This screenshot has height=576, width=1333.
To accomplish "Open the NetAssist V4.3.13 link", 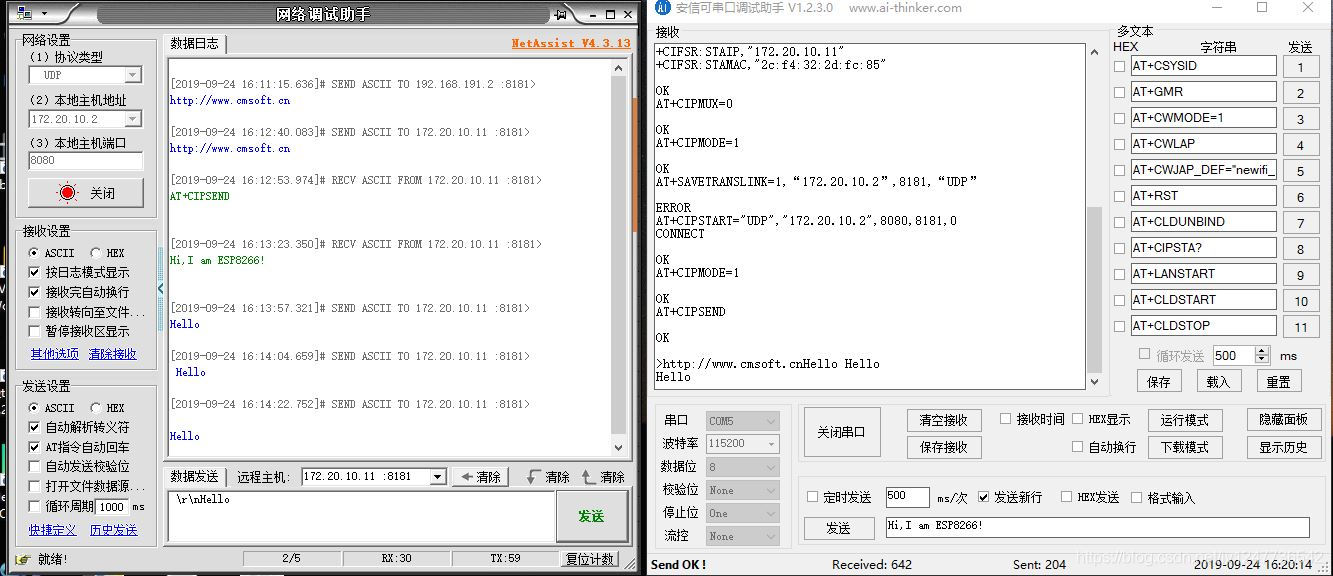I will (571, 44).
